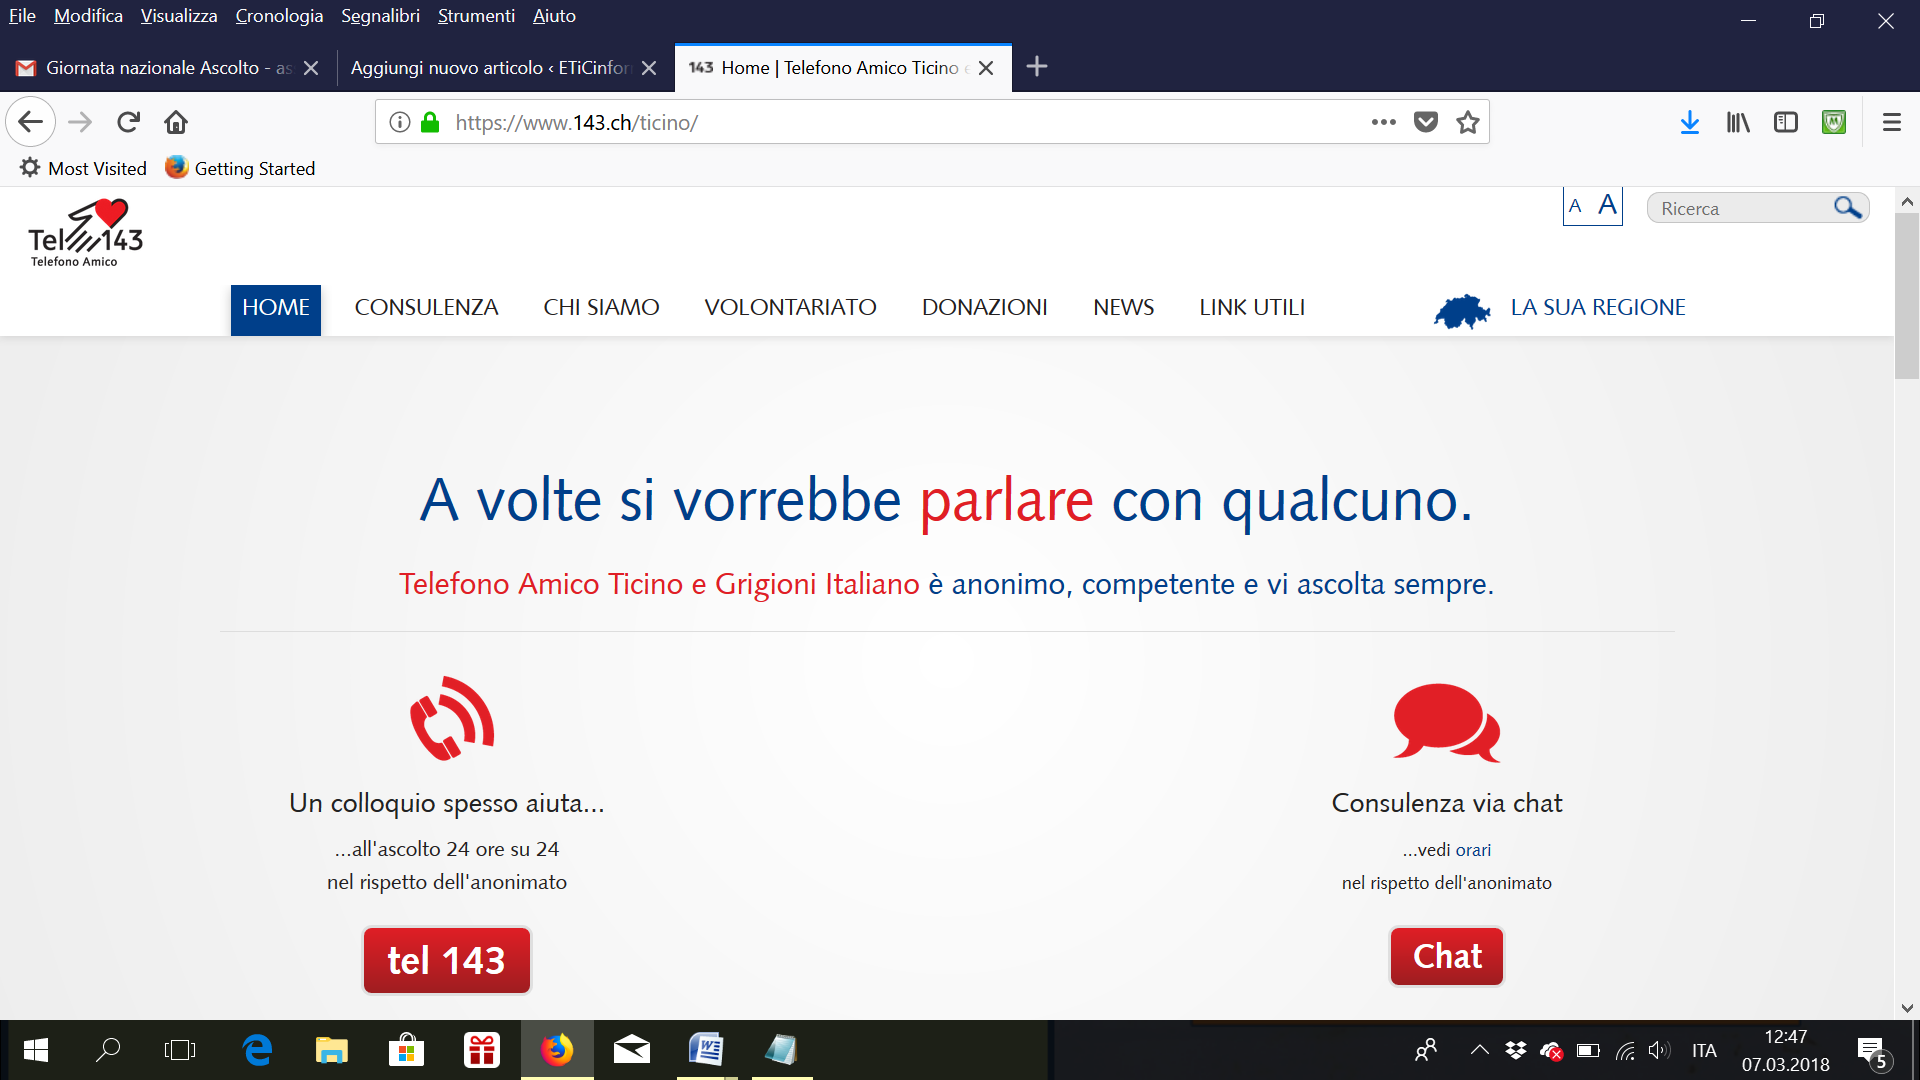Save page to Pocket icon
The image size is (1920, 1080).
pyautogui.click(x=1426, y=122)
